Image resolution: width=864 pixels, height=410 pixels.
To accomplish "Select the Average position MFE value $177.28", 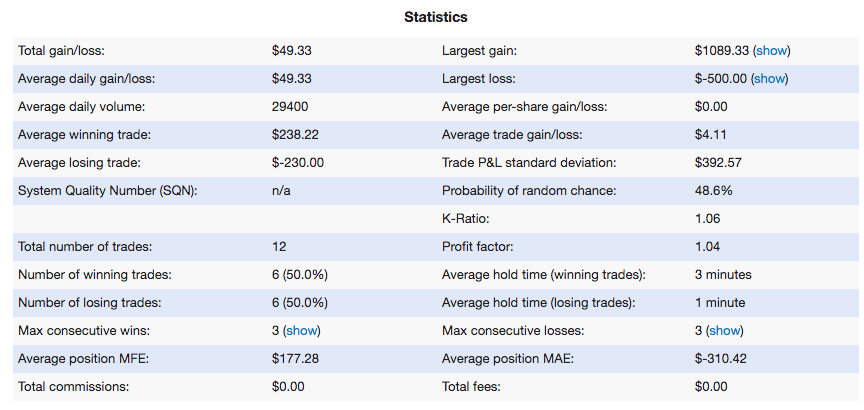I will click(x=295, y=359).
